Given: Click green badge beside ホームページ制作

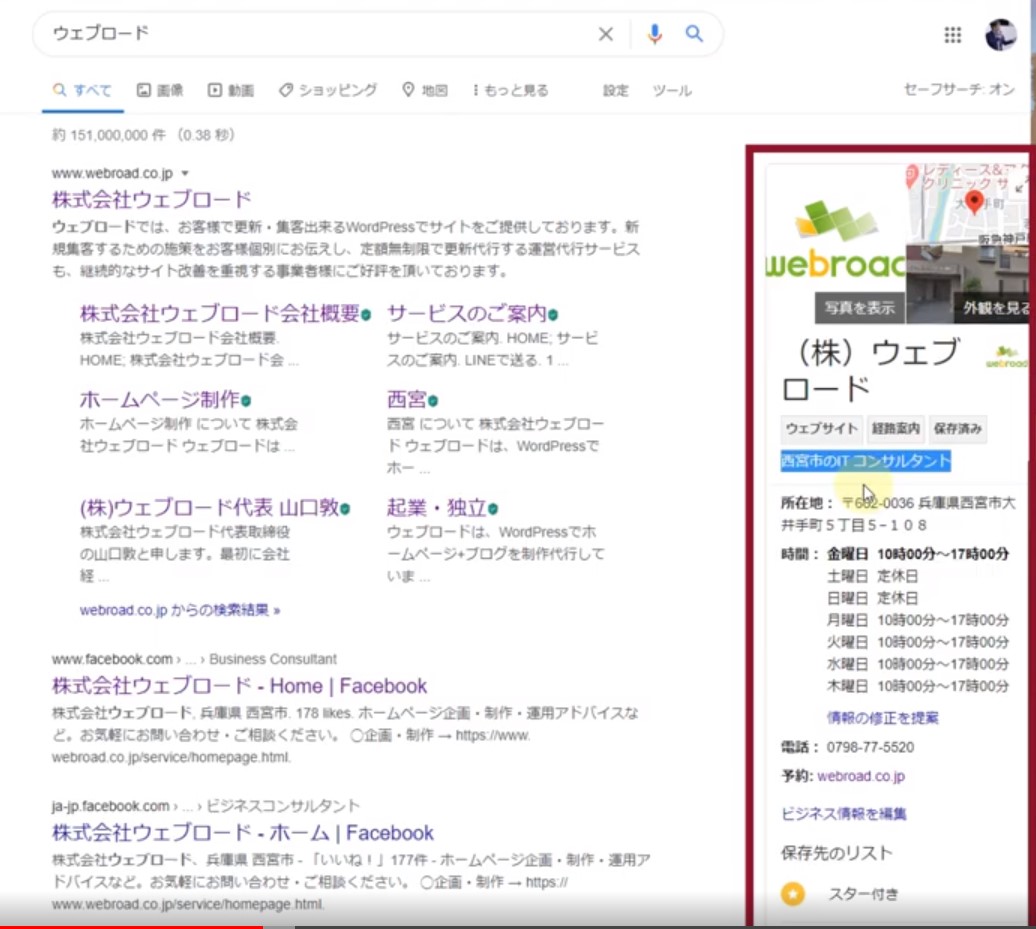Looking at the screenshot, I should pyautogui.click(x=246, y=401).
